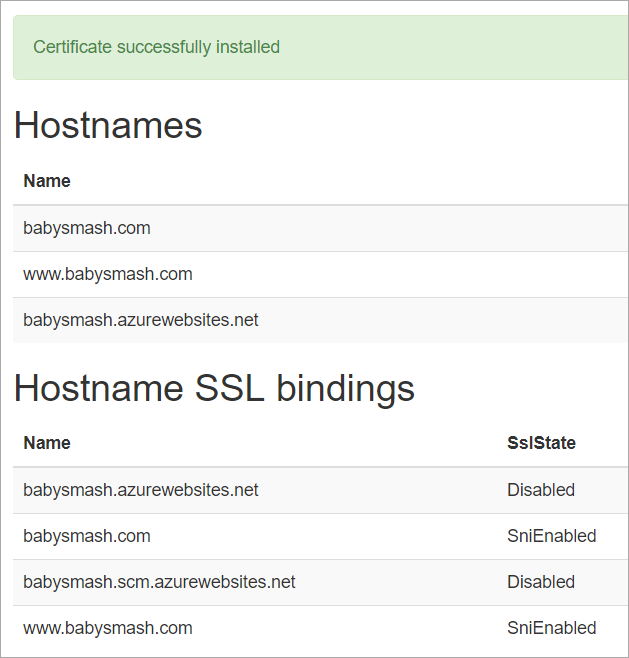The height and width of the screenshot is (658, 629).
Task: Click SniEnabled state for the babysmash.com binding
Action: (551, 536)
